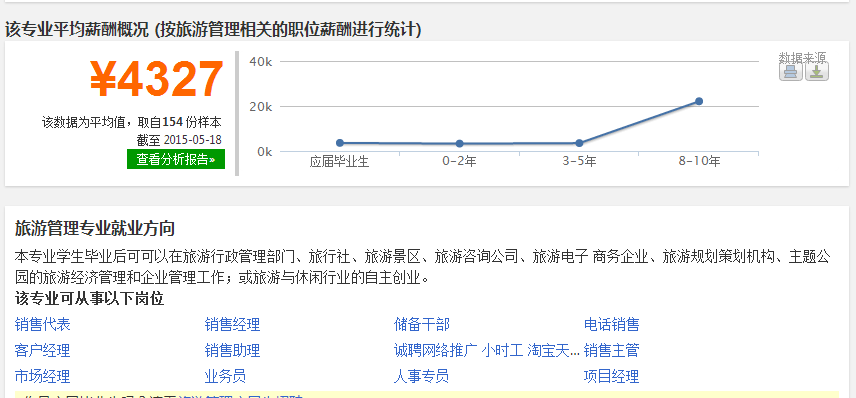Click the 该专业可从事以下岗位 subheading
Image resolution: width=856 pixels, height=398 pixels.
90,299
